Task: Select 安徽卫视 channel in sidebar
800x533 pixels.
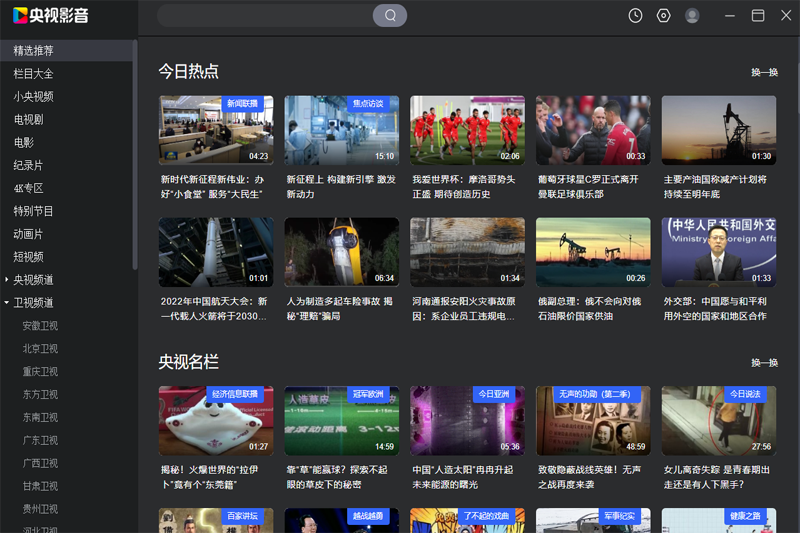Action: [x=40, y=326]
